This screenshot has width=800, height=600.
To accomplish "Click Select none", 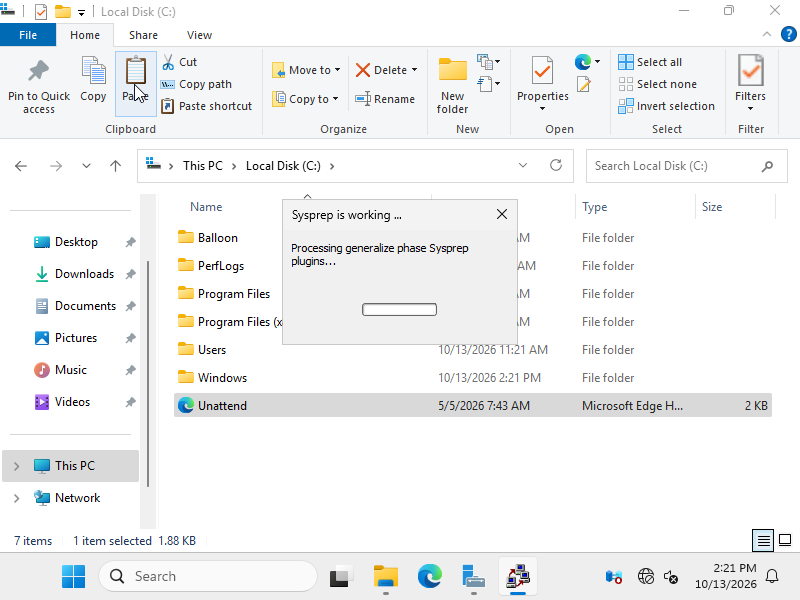I will pyautogui.click(x=657, y=84).
